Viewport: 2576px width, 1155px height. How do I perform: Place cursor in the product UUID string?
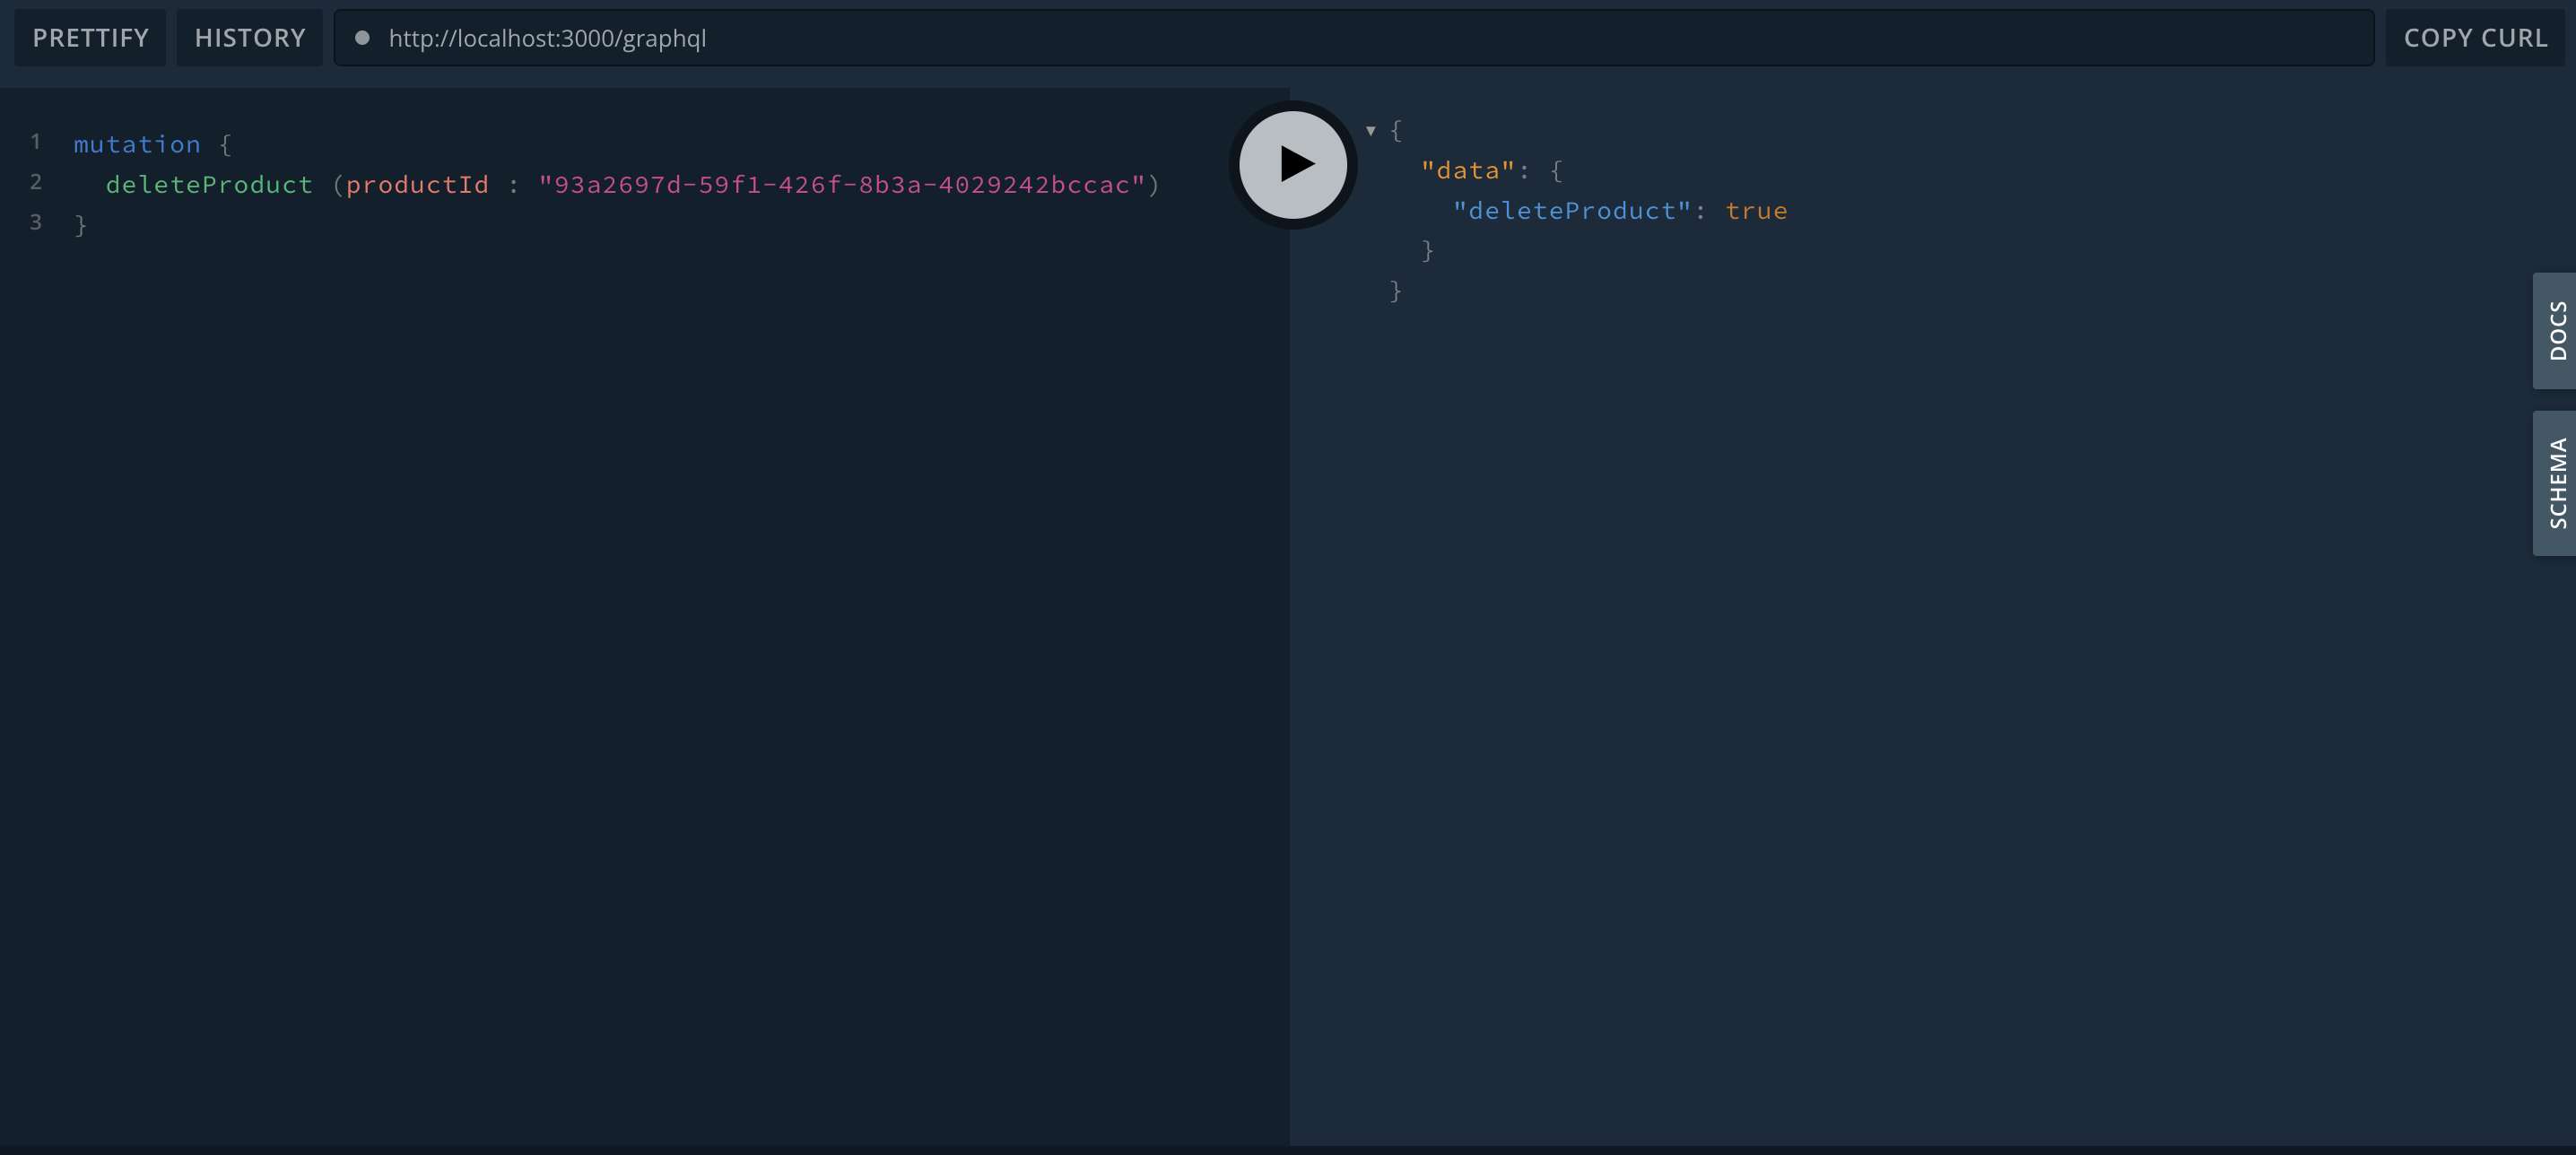coord(840,185)
